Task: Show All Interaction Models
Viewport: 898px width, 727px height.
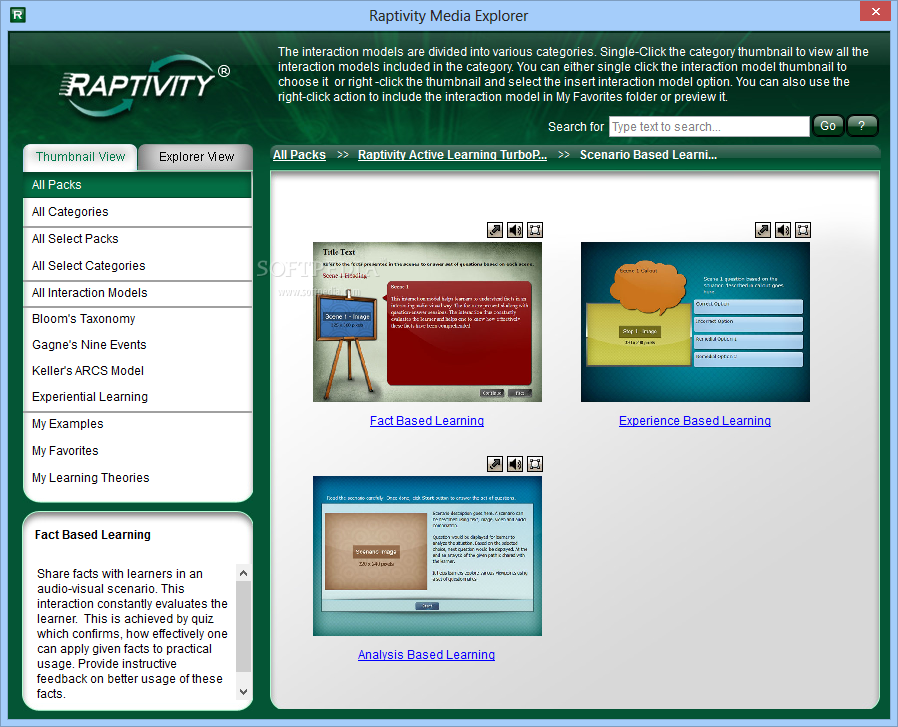Action: click(137, 293)
